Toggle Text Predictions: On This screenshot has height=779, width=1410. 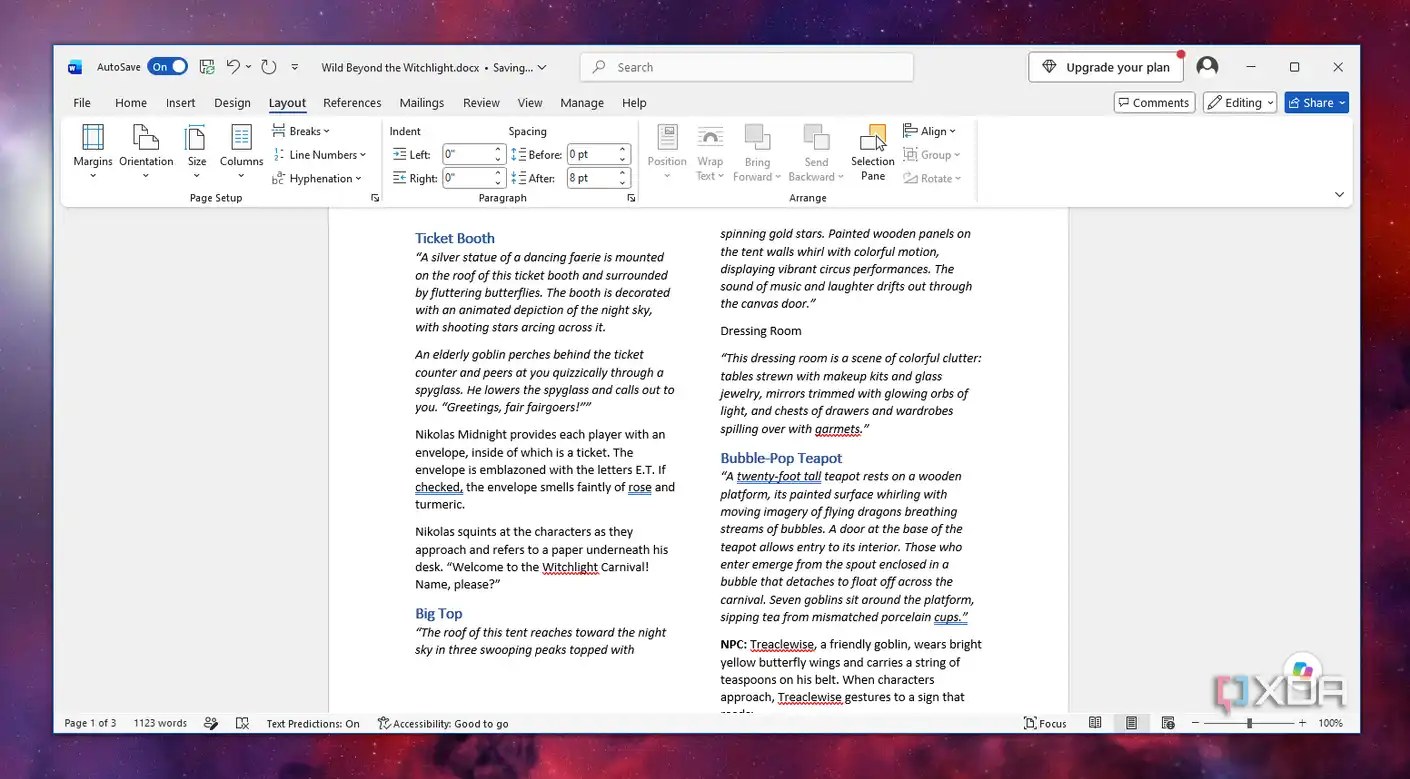point(313,723)
